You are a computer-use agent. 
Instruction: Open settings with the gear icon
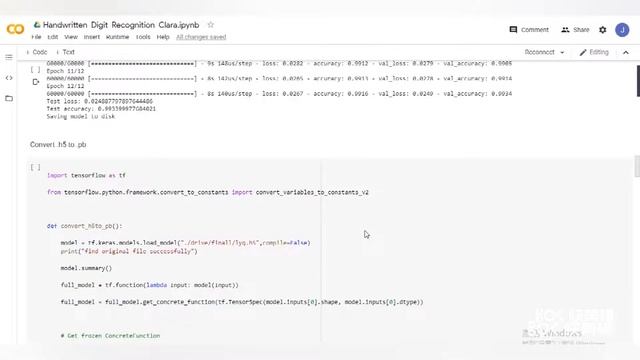[602, 29]
